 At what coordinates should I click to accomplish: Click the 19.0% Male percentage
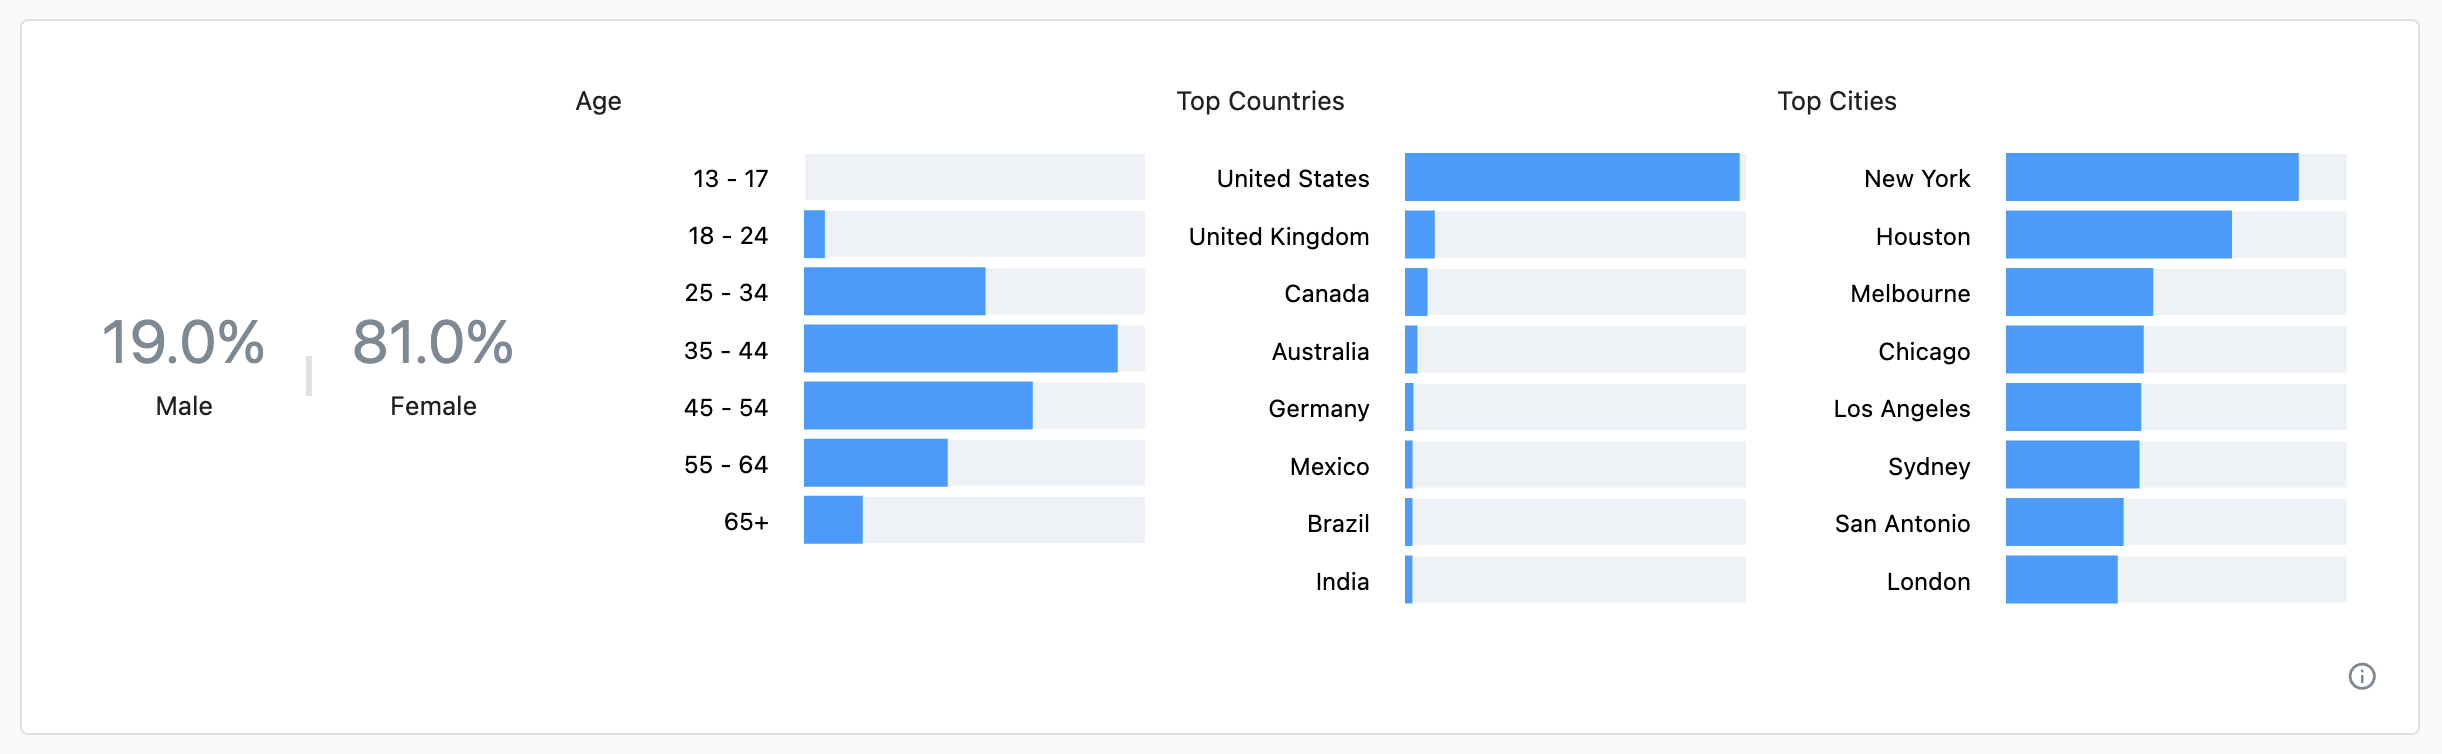click(x=183, y=343)
